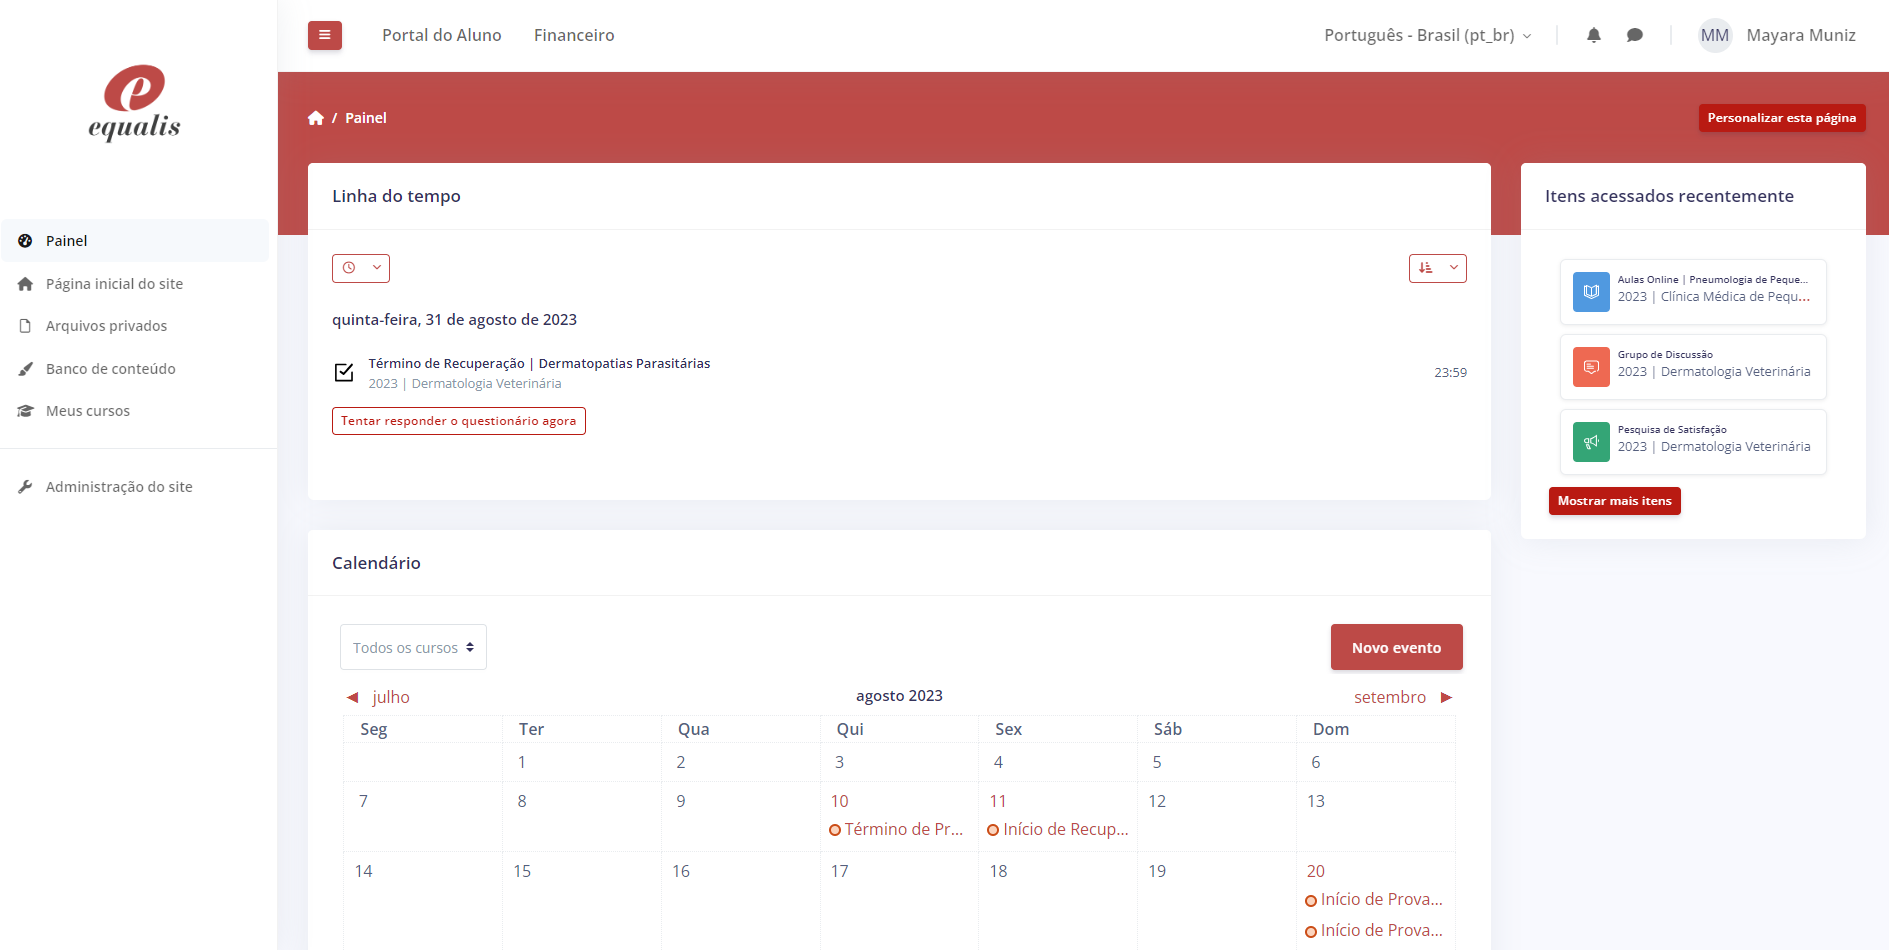Go to previous month julho
The height and width of the screenshot is (950, 1889).
tap(380, 697)
